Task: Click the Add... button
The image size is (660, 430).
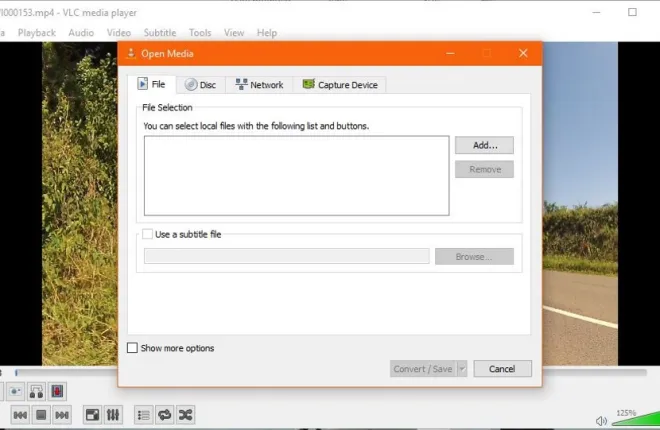Action: pos(484,145)
